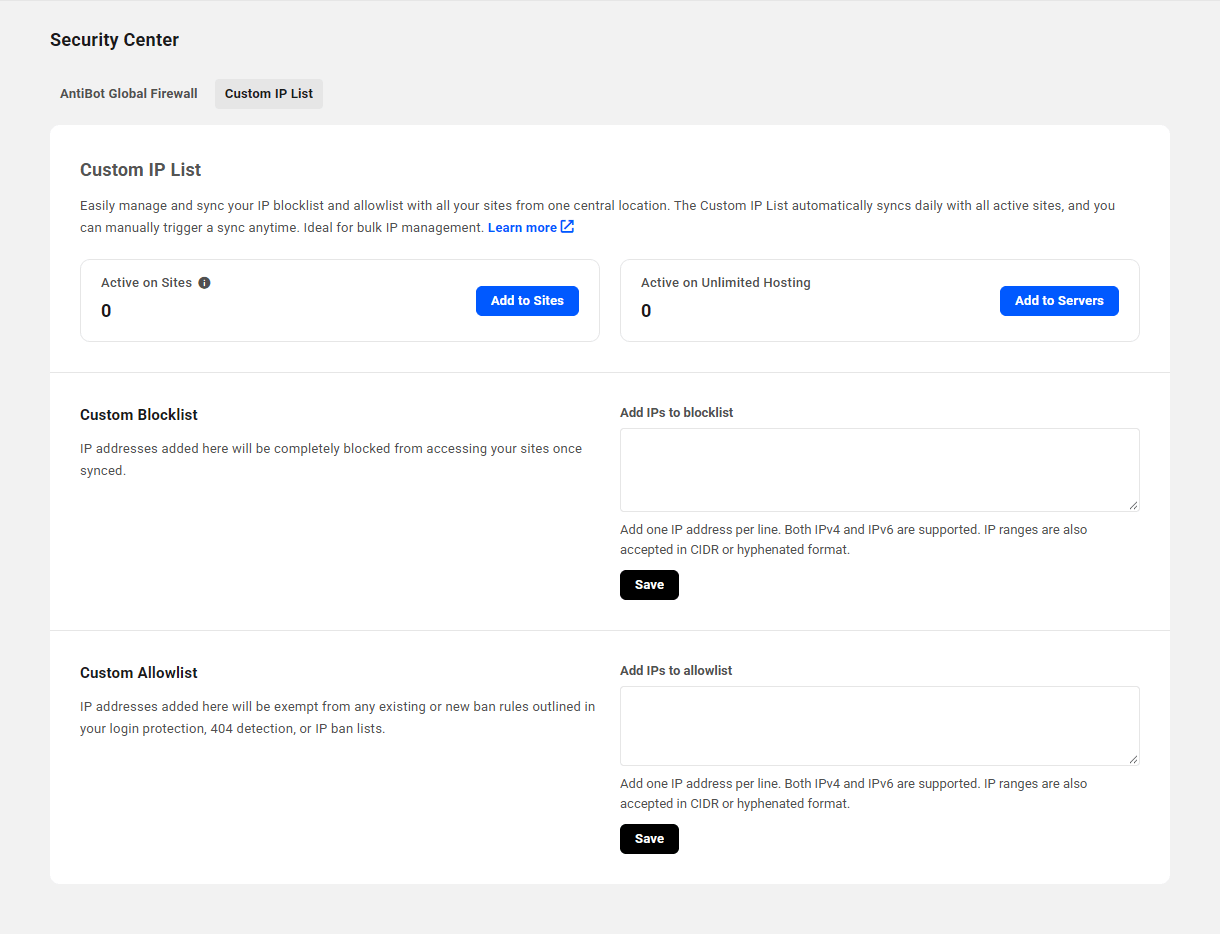Click the Active on Unlimited Hosting label
This screenshot has height=934, width=1220.
click(726, 283)
